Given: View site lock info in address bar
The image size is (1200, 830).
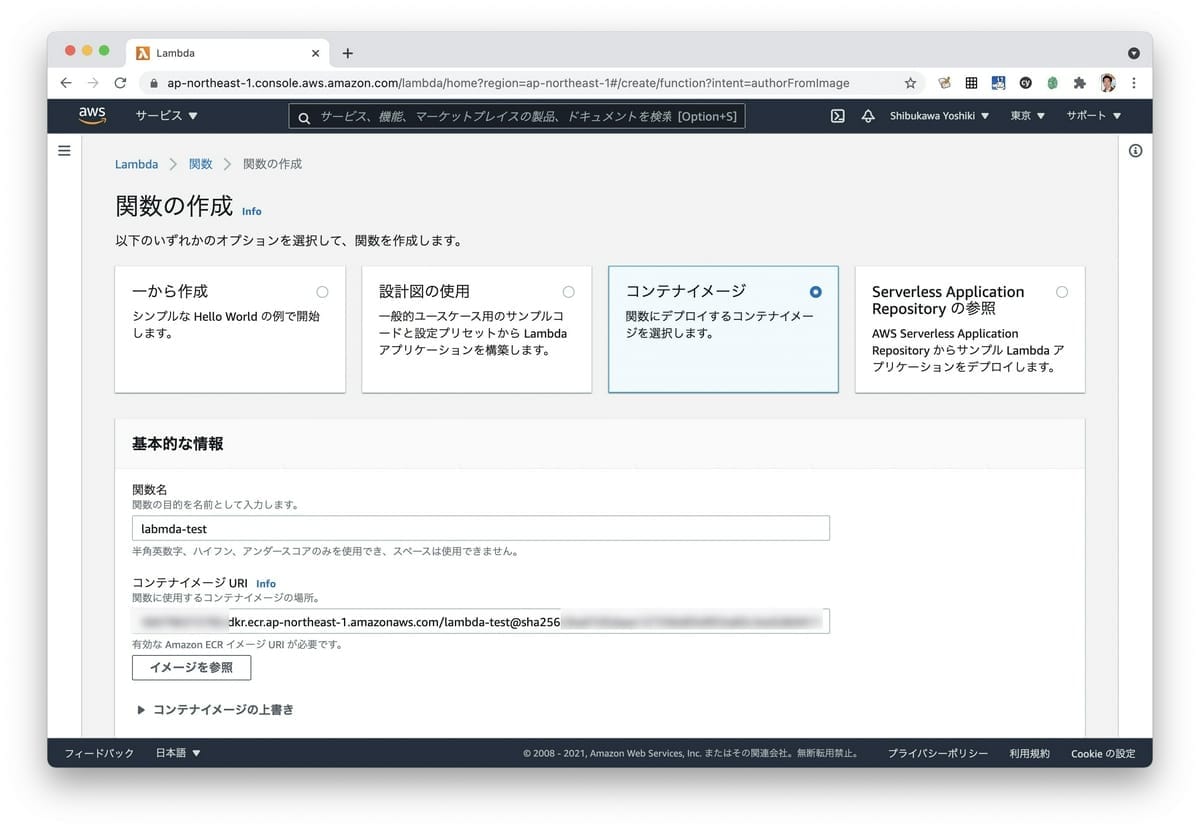Looking at the screenshot, I should click(x=154, y=83).
